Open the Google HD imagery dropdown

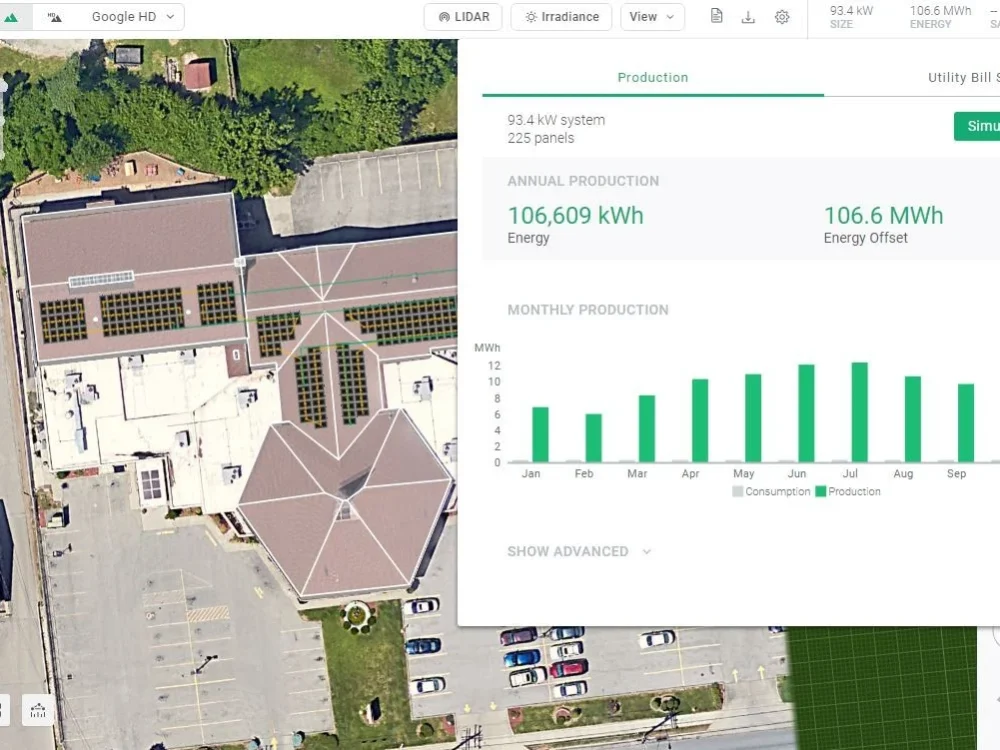[x=133, y=17]
